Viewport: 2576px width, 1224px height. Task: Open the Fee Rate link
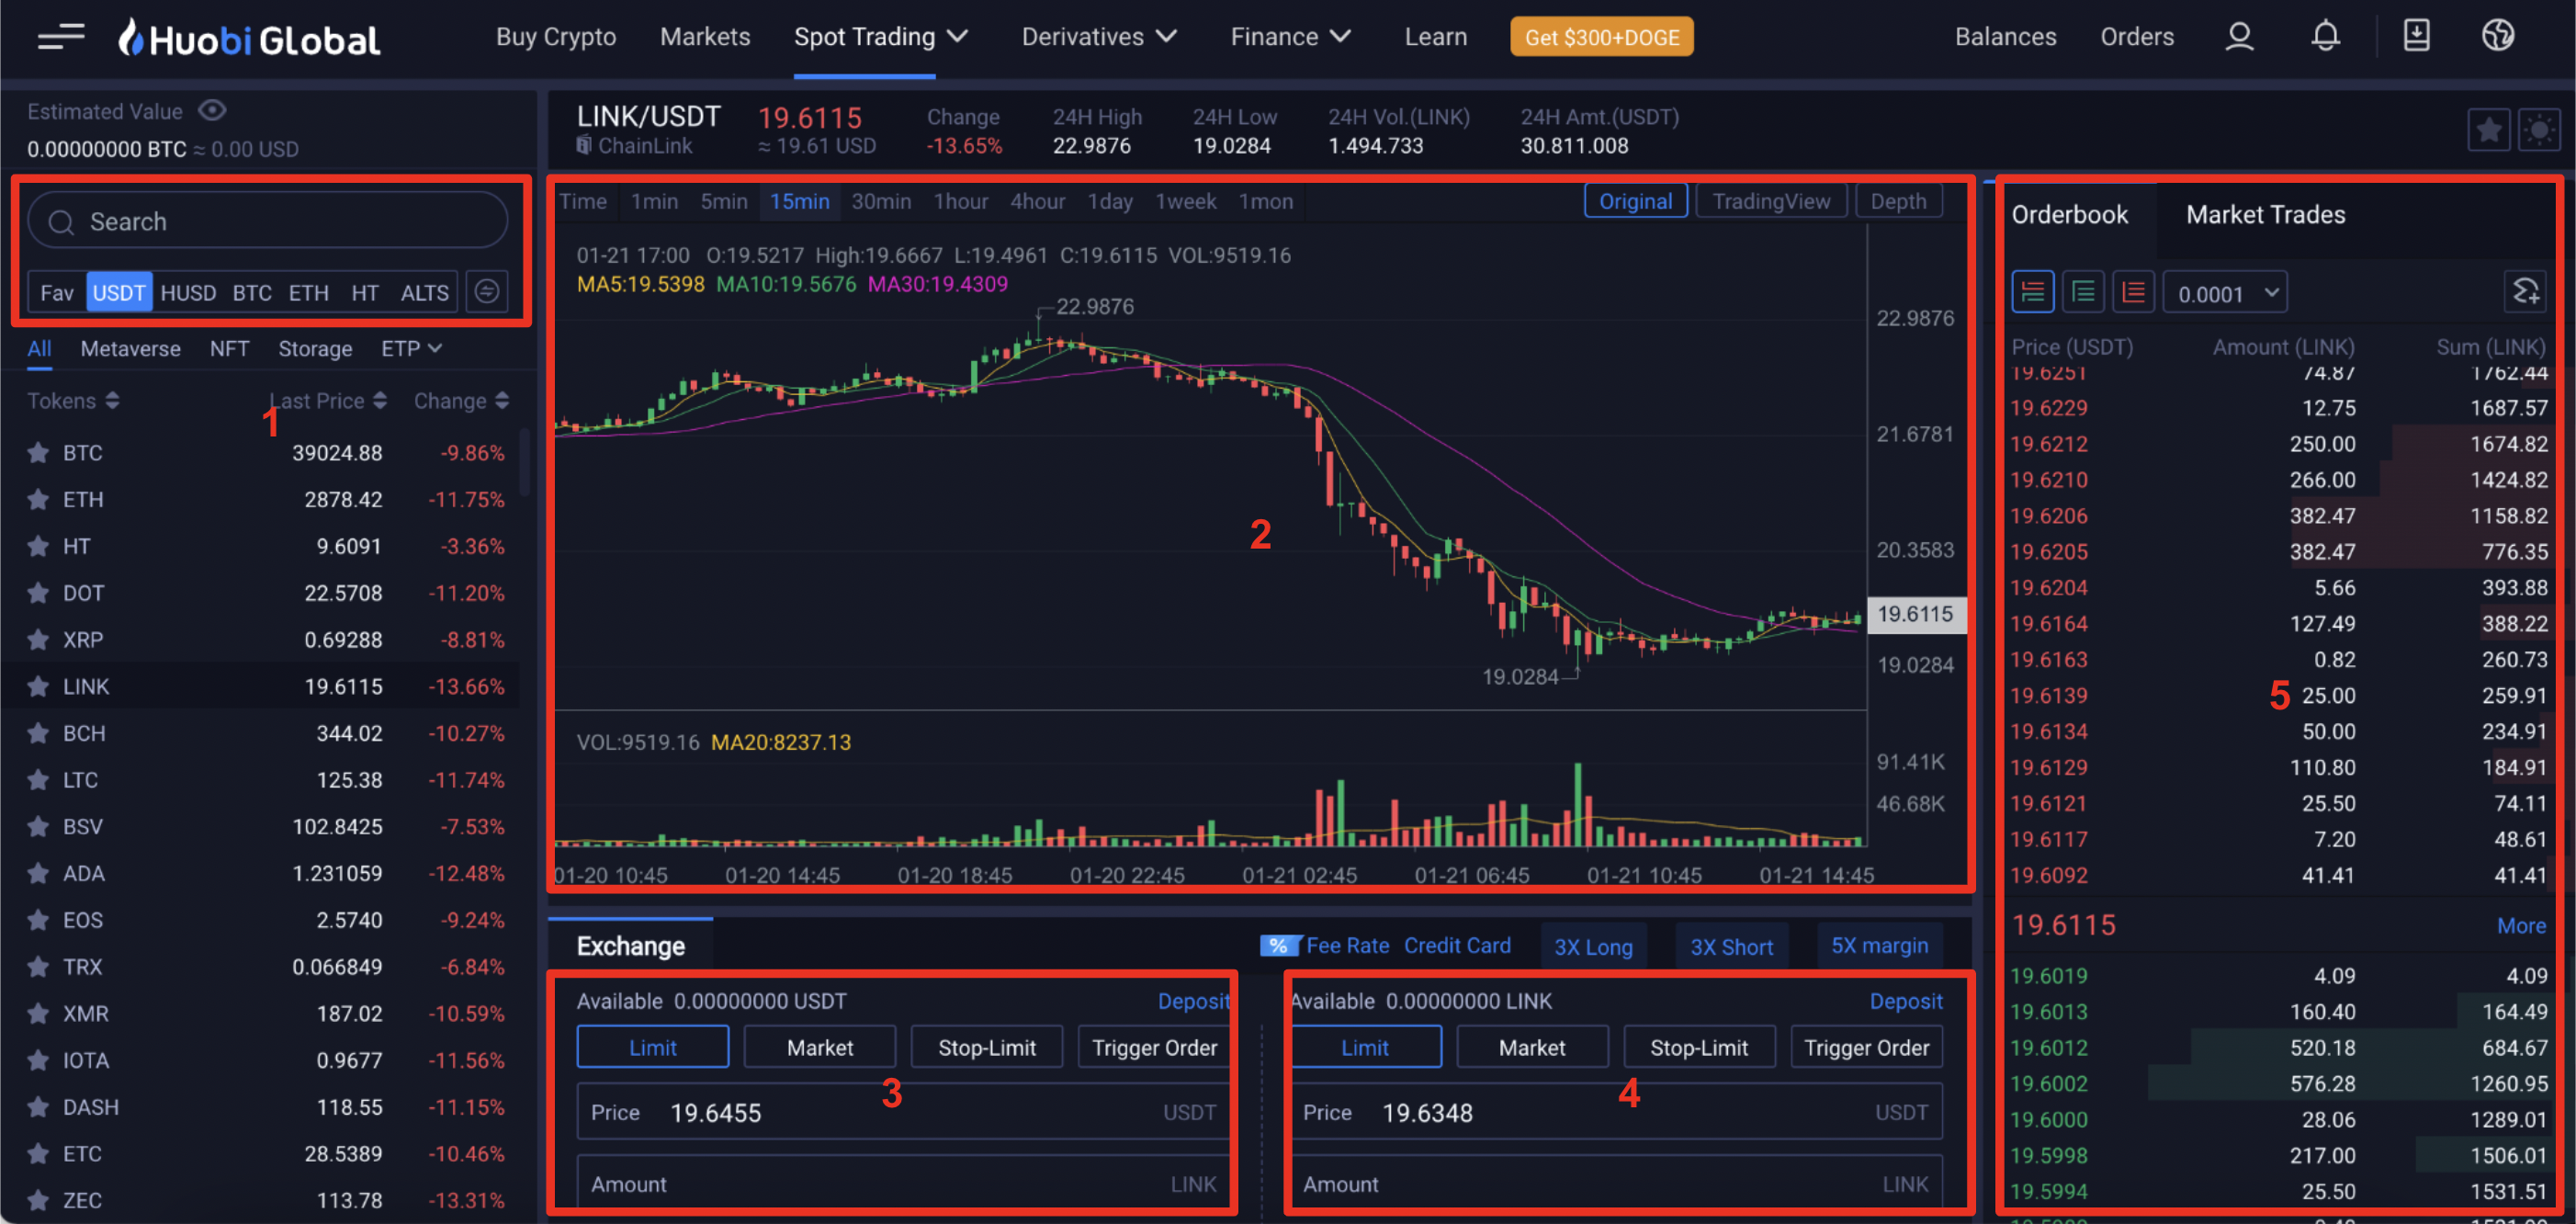pyautogui.click(x=1346, y=945)
